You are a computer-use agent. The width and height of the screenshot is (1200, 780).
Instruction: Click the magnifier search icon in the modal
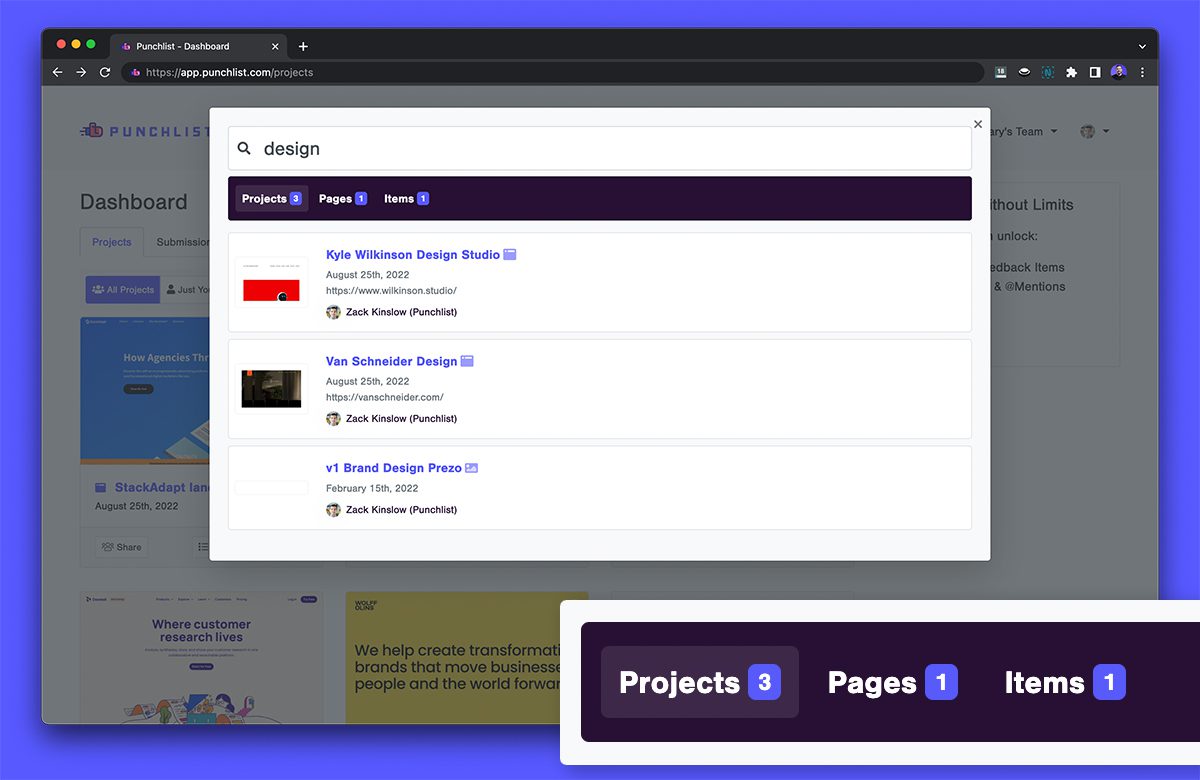click(x=244, y=149)
